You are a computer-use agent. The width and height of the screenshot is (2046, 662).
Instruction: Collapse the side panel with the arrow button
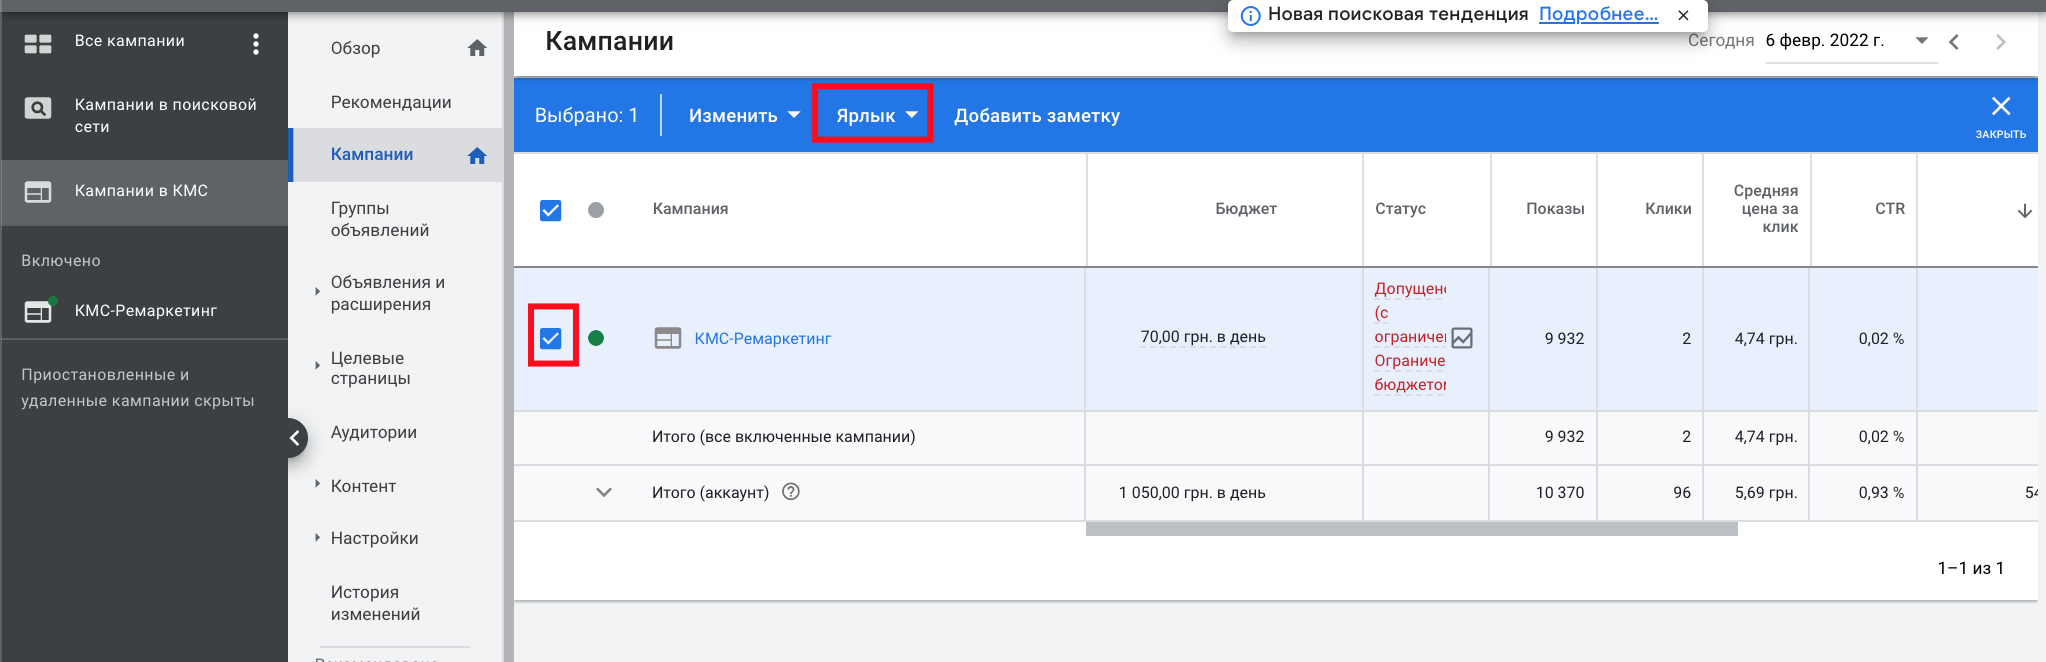pyautogui.click(x=294, y=437)
